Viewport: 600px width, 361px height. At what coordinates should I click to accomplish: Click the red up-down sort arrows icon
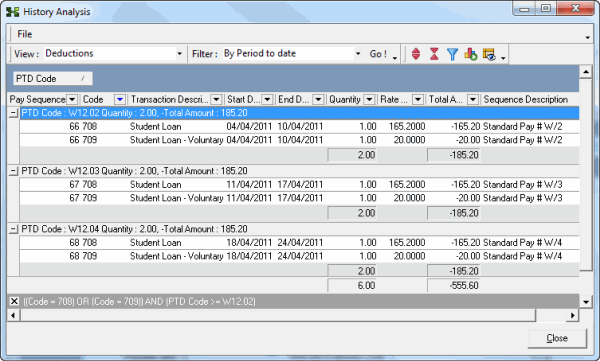coord(416,54)
